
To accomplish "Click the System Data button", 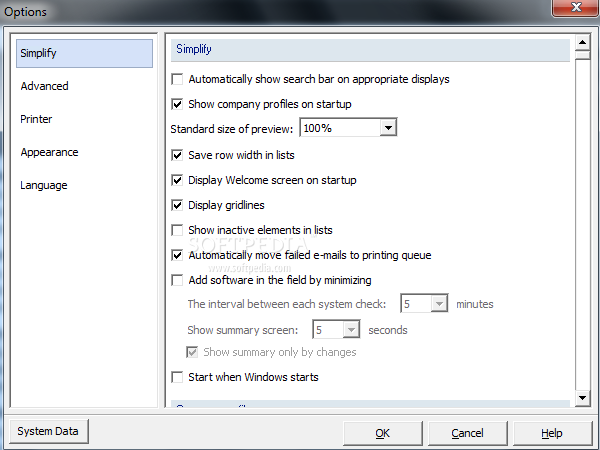I will [48, 431].
